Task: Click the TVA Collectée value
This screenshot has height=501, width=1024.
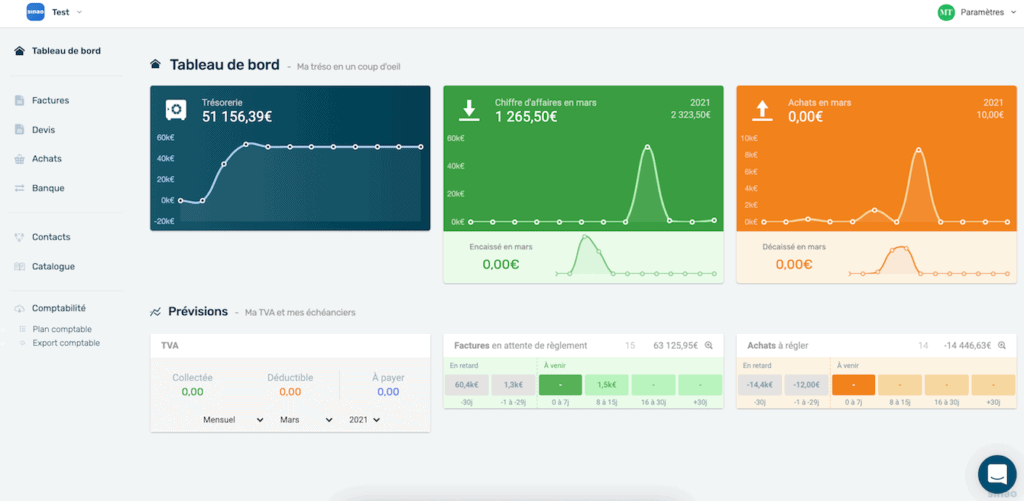Action: pyautogui.click(x=193, y=392)
